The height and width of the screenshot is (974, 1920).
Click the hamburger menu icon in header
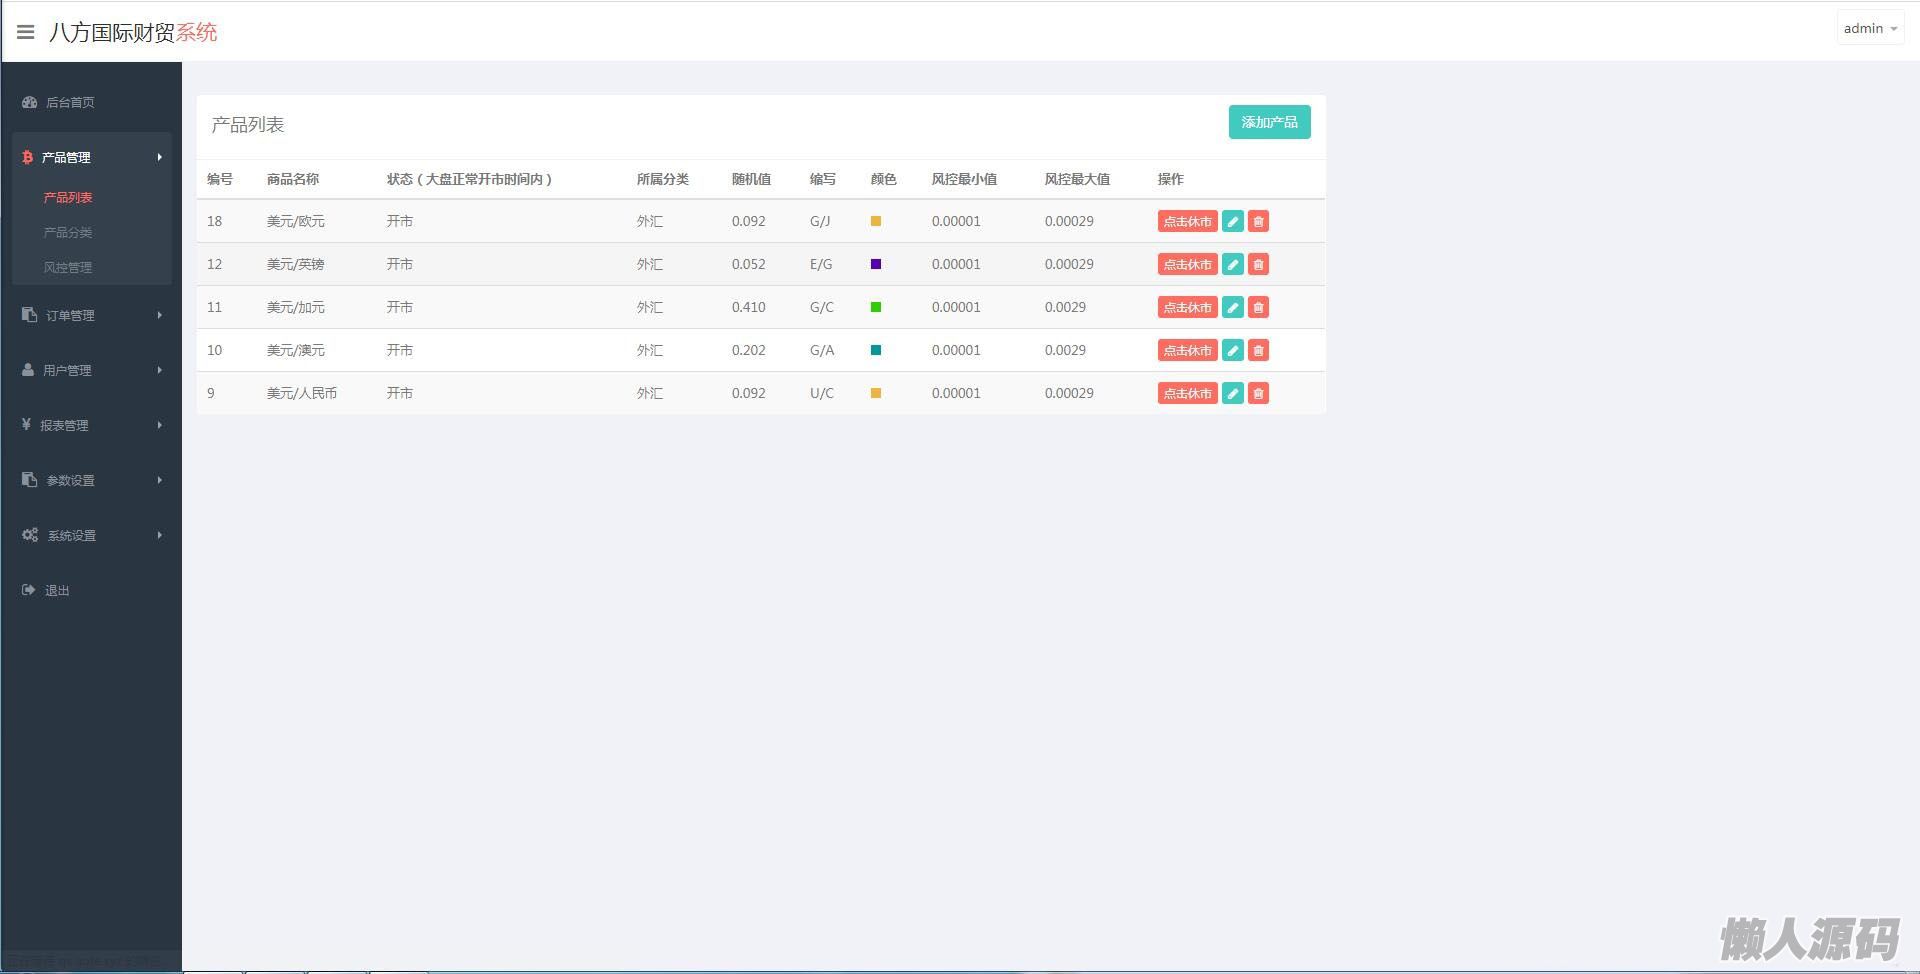(x=26, y=32)
